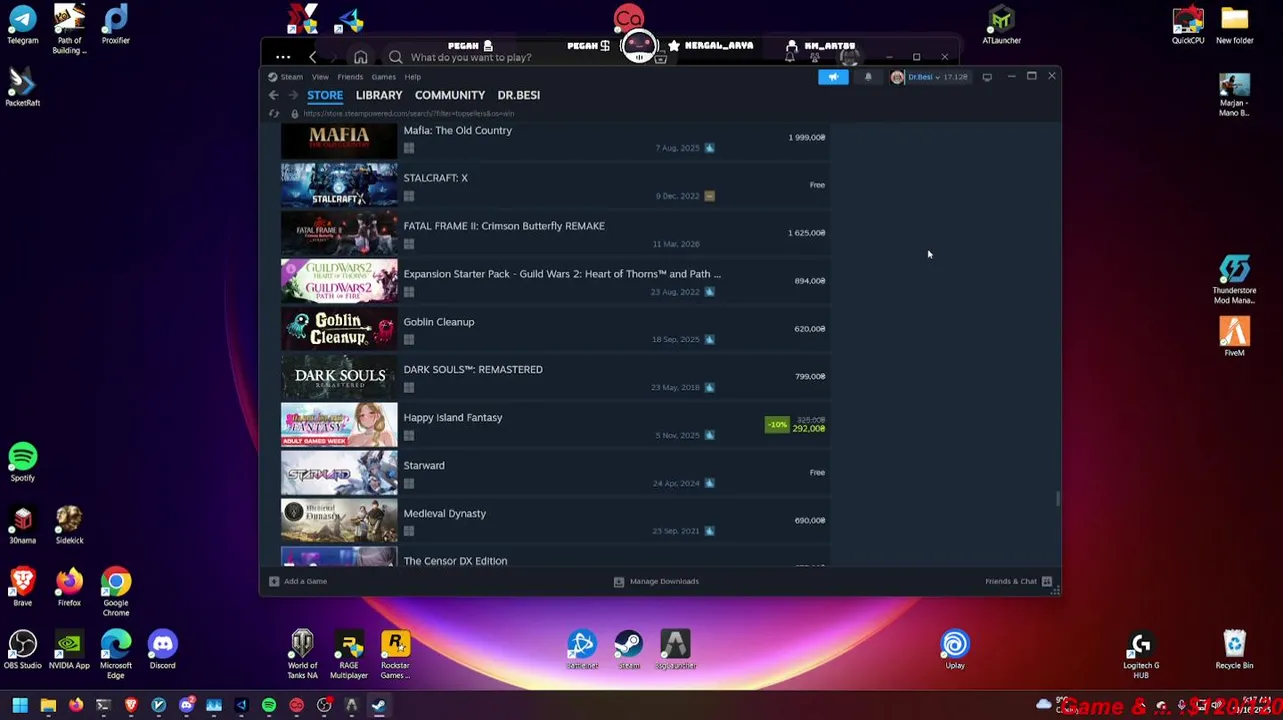Open the Uplay desktop shortcut
Screen dimensions: 1283x720
955,651
